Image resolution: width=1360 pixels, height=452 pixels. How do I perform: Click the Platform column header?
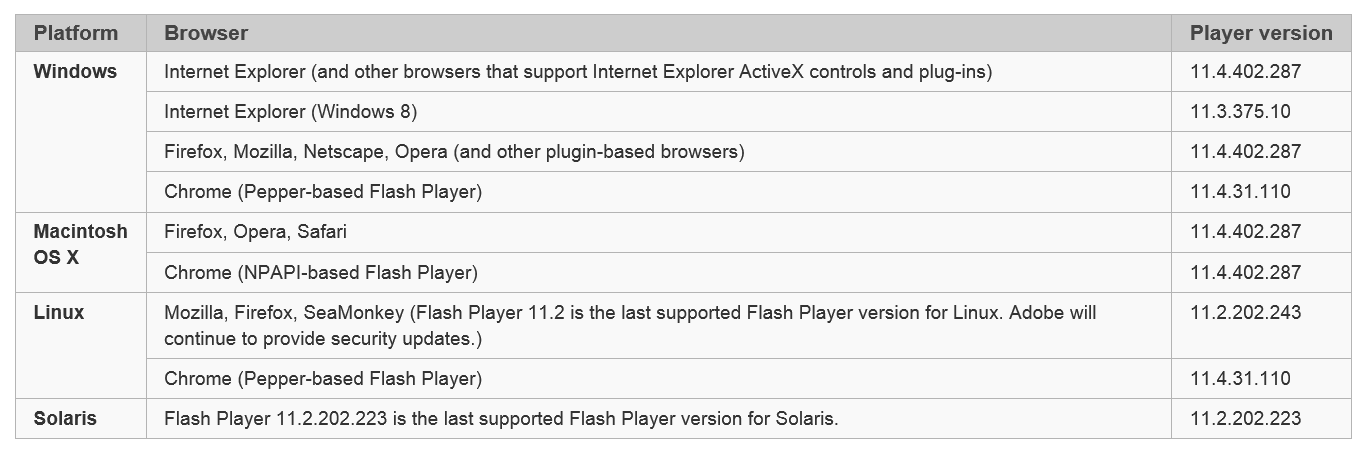tap(76, 33)
